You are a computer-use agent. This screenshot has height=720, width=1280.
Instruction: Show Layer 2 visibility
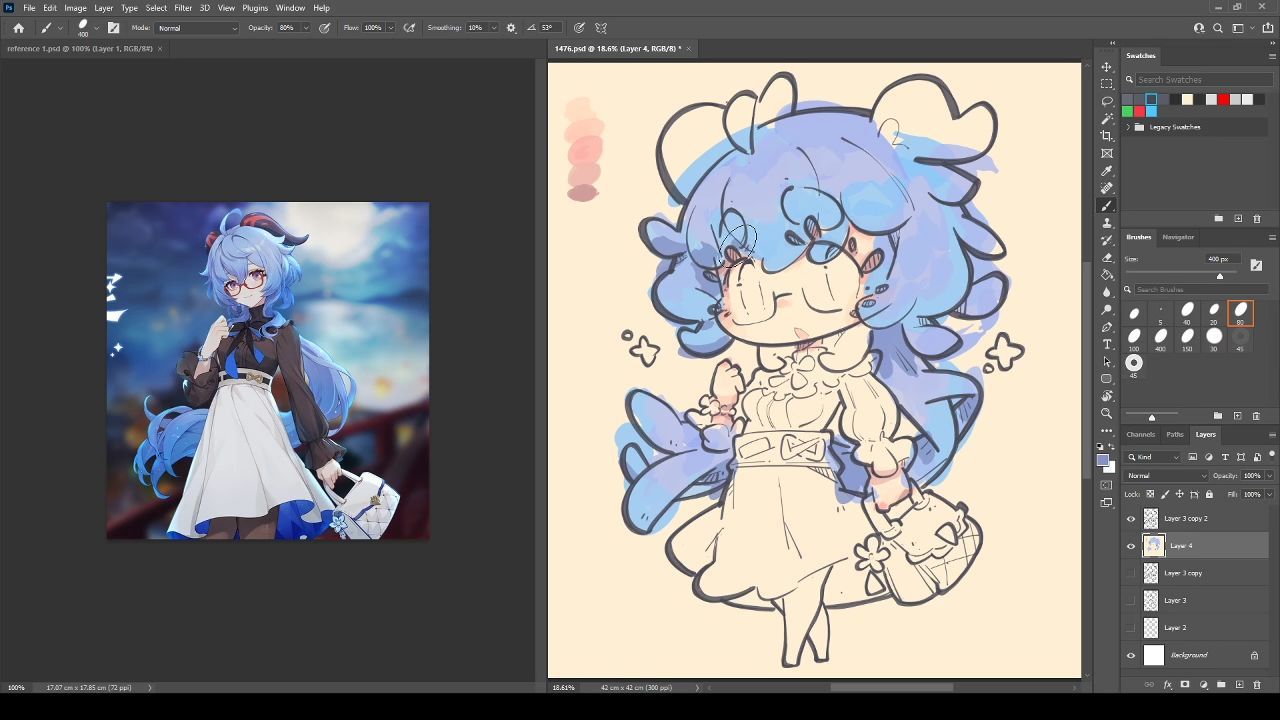pyautogui.click(x=1131, y=627)
